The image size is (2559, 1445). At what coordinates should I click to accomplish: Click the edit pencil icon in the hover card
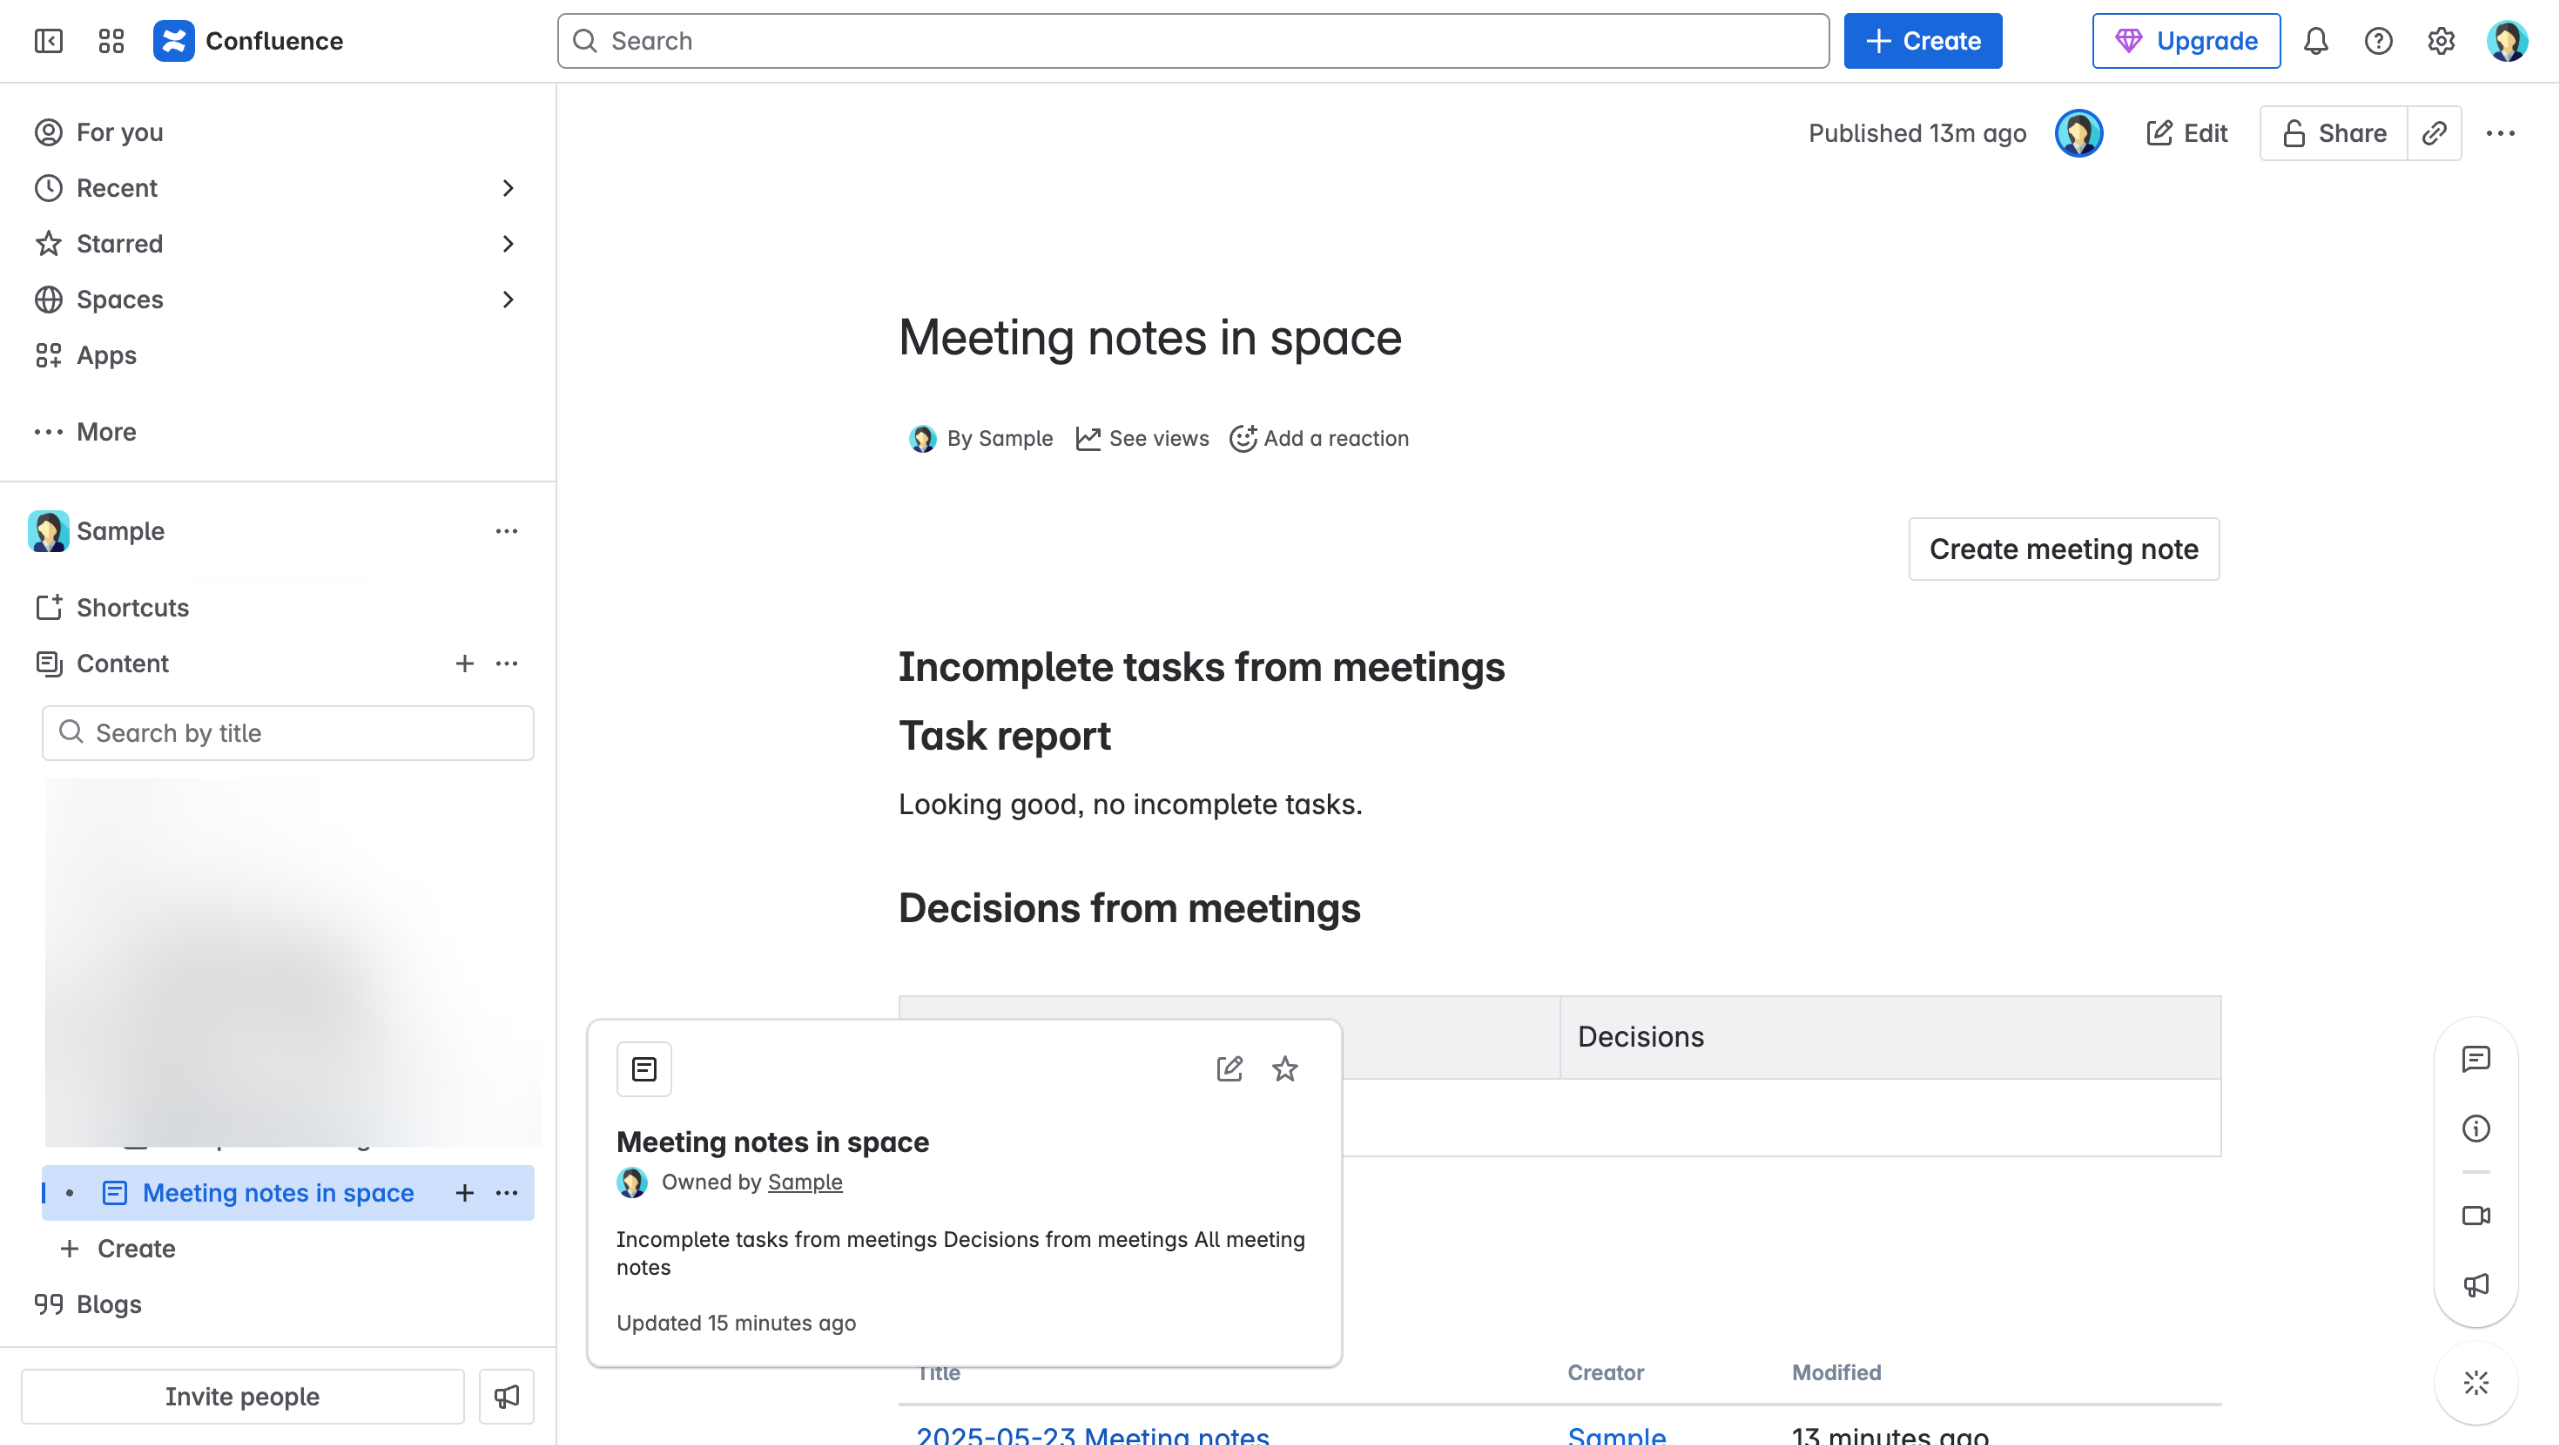1229,1069
